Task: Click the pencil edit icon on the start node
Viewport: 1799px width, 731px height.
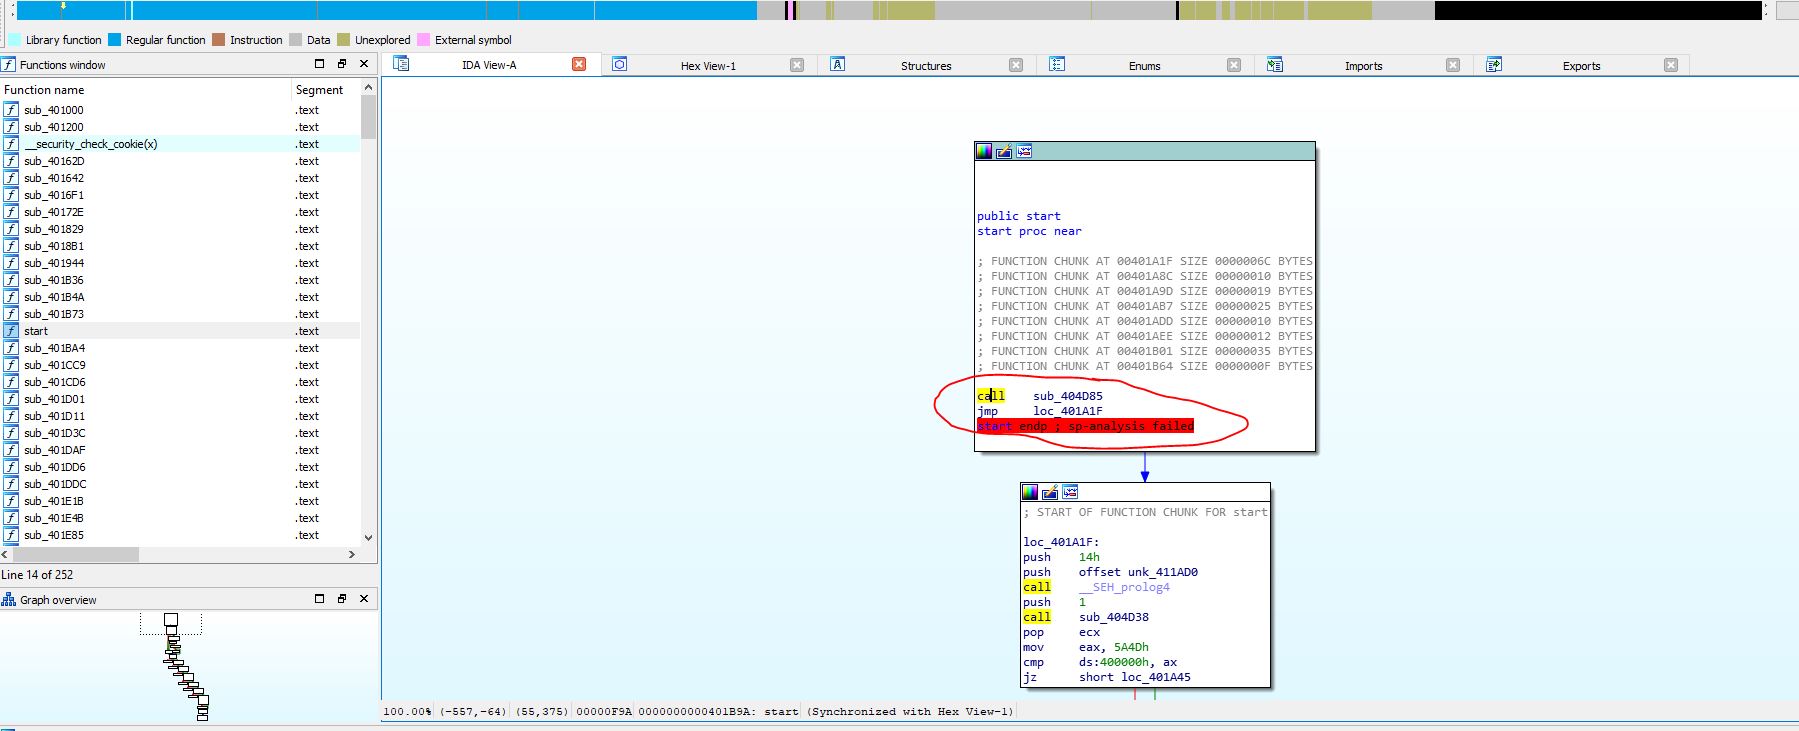Action: pyautogui.click(x=1004, y=151)
